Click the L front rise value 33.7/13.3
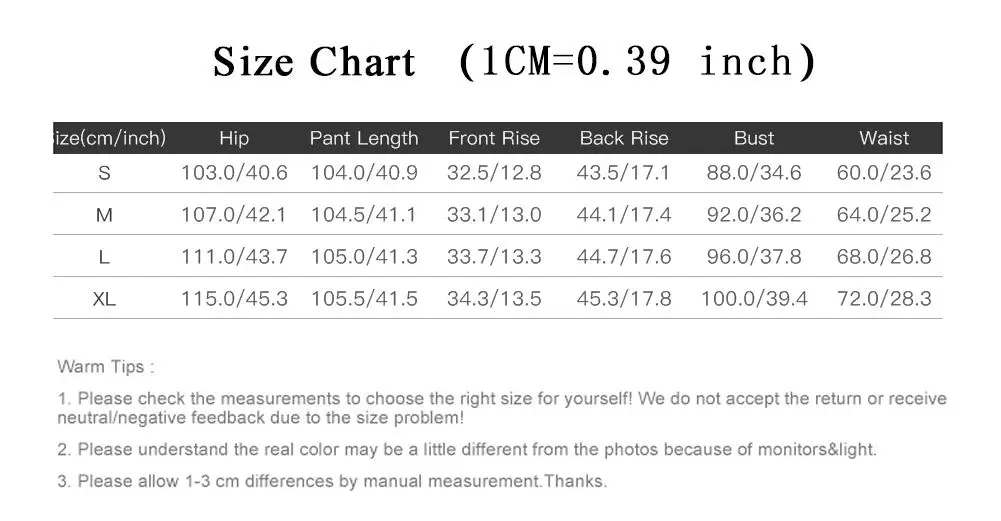1001x521 pixels. (x=494, y=257)
